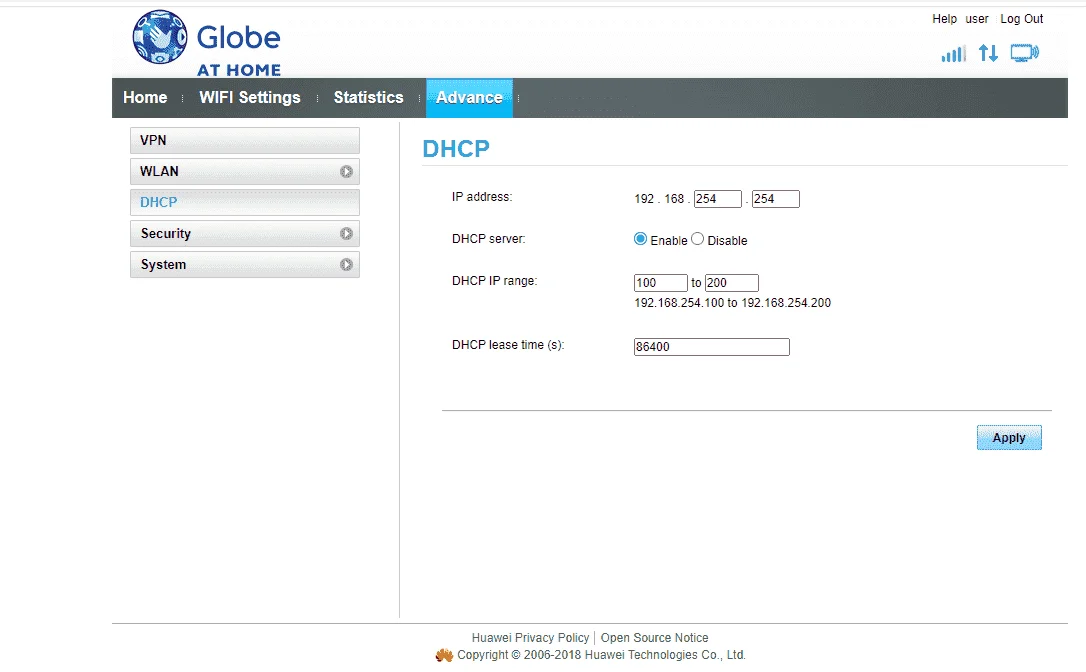Click the 'DHCP lease time (s):' label
Screen dimensions: 1086x672
click(508, 345)
